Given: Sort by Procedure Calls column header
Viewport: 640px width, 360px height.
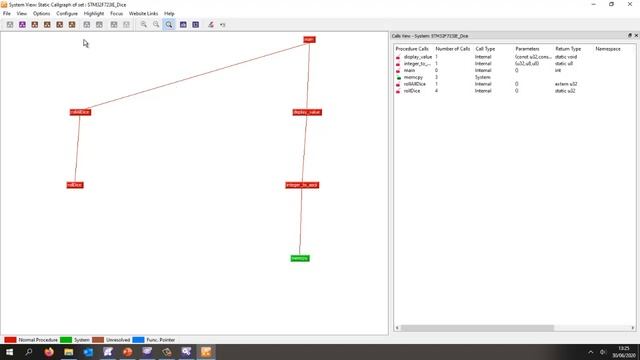Looking at the screenshot, I should [412, 49].
